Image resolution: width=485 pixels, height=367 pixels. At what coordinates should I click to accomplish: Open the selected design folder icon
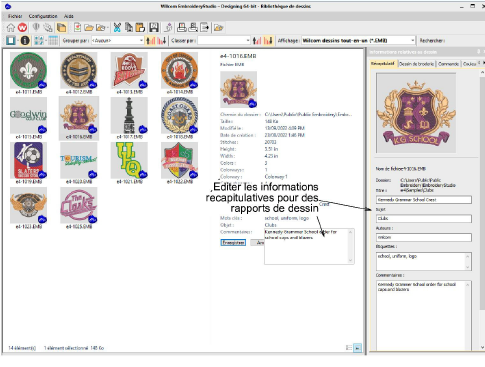pos(89,28)
